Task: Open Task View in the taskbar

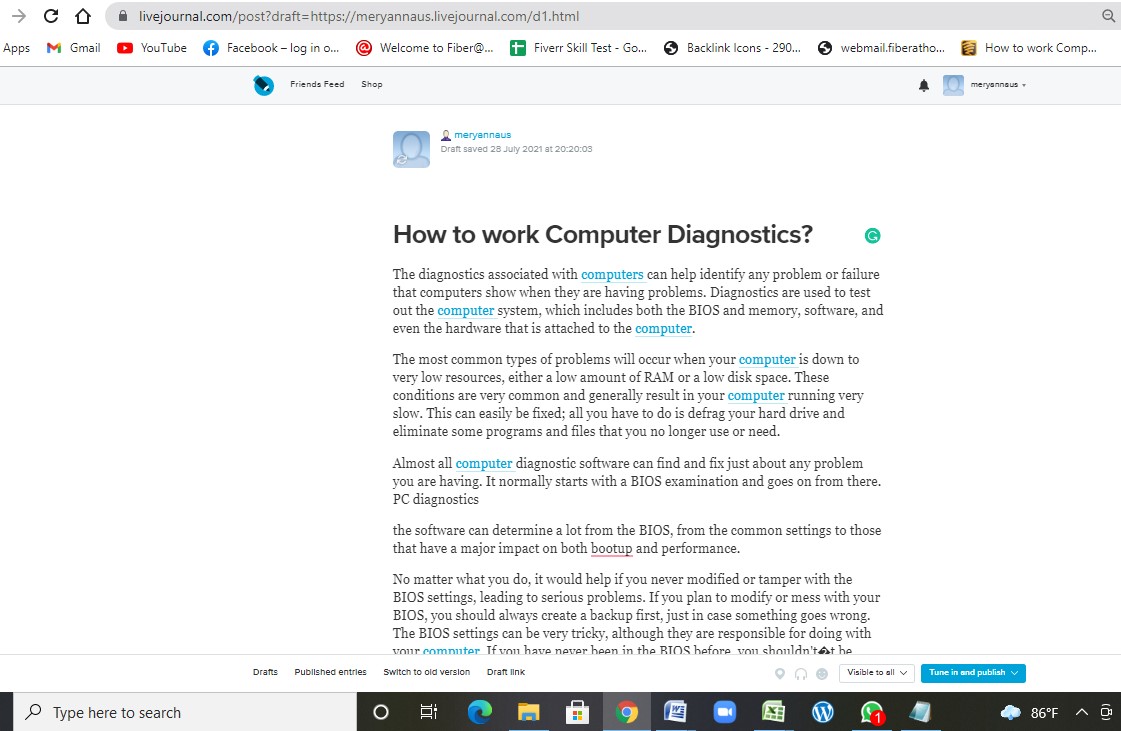Action: pyautogui.click(x=429, y=712)
